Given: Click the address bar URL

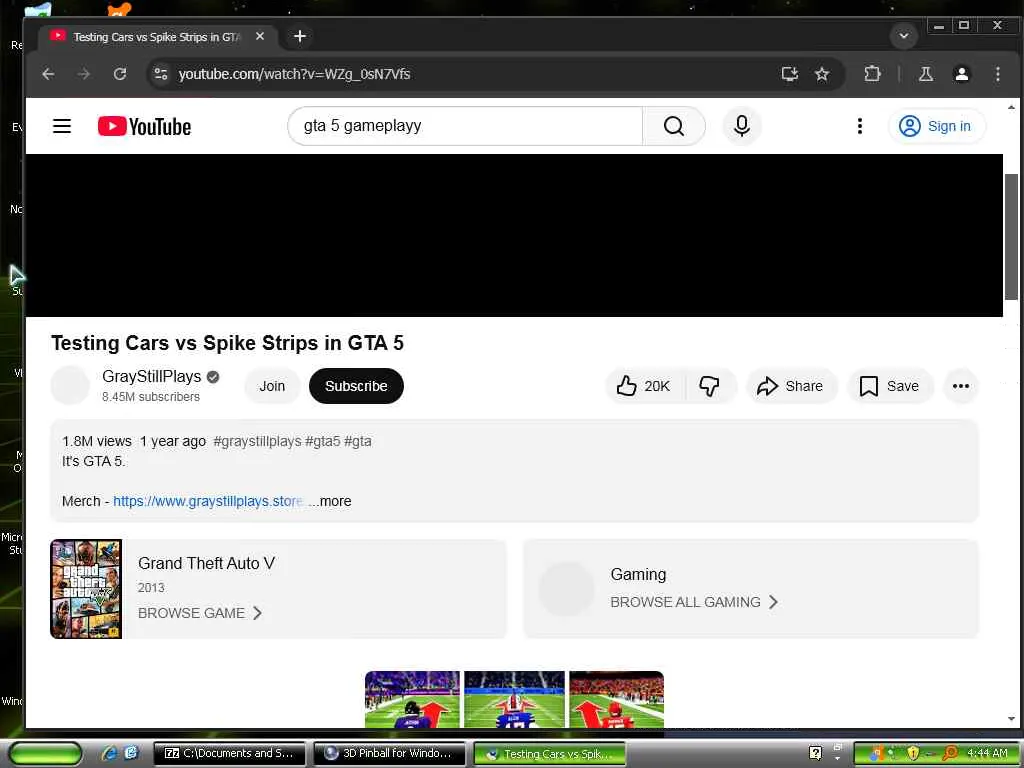Looking at the screenshot, I should coord(294,74).
